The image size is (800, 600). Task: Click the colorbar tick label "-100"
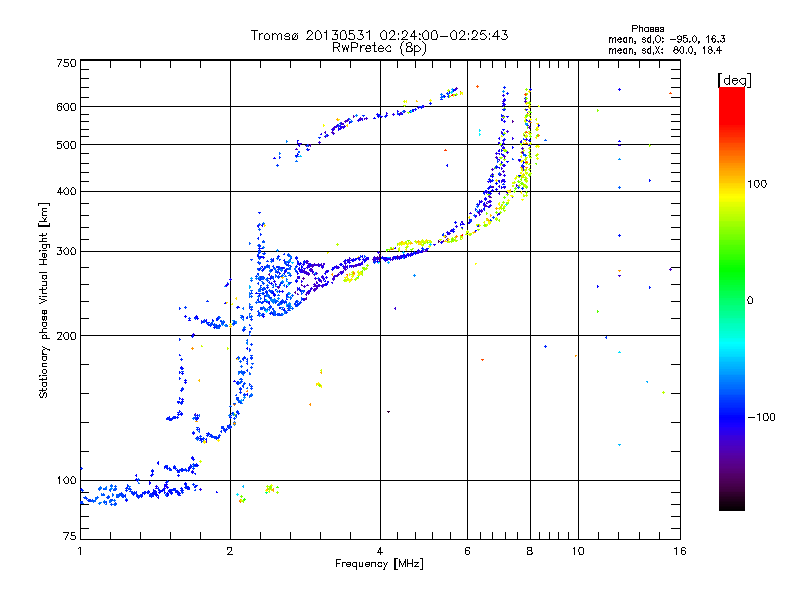(761, 417)
